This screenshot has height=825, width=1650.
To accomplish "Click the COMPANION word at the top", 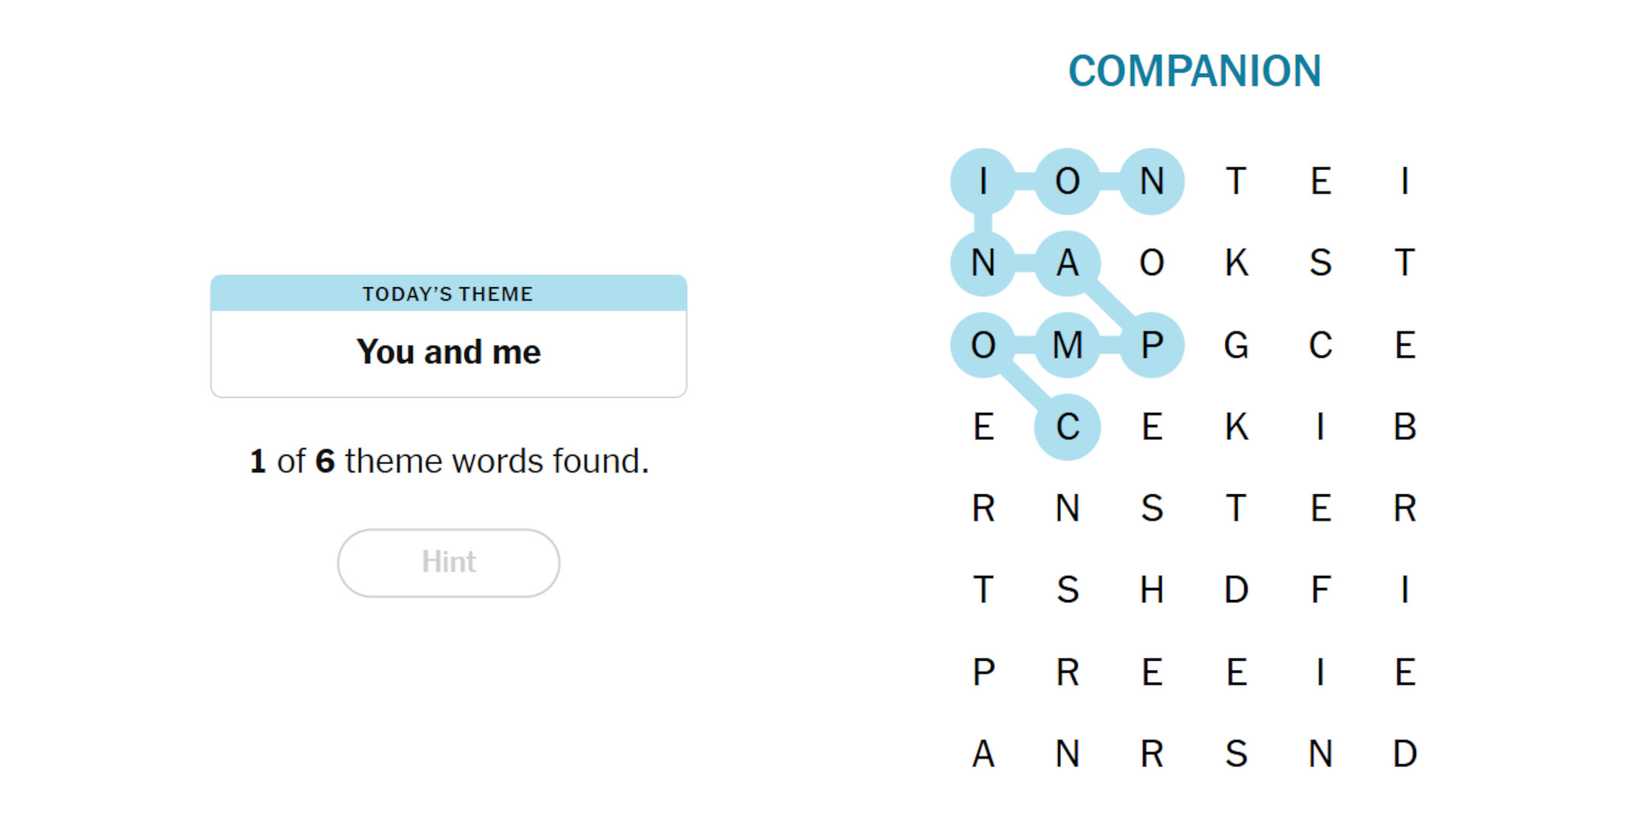I will (1194, 71).
